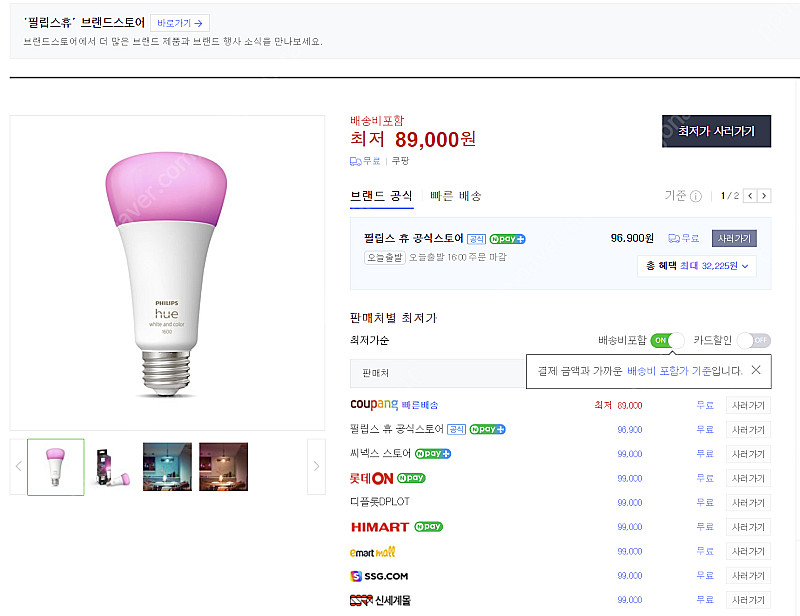Enable the 카드할인 toggle
This screenshot has width=800, height=616.
coord(754,341)
